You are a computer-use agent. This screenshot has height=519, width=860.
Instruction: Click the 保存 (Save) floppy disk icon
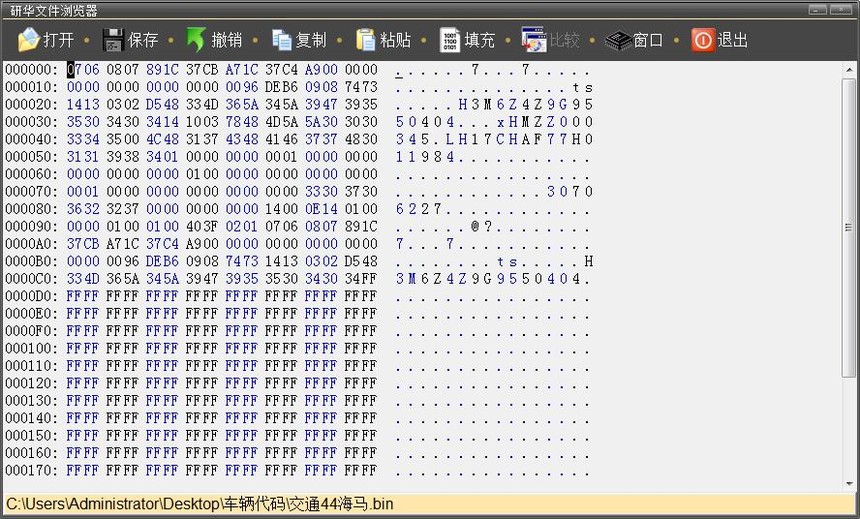click(113, 40)
